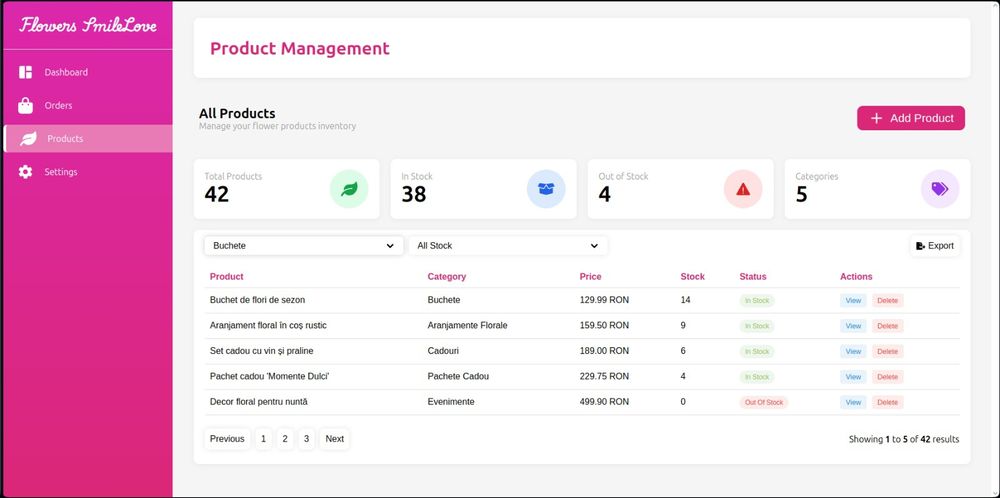Click product name Pachet cadou 'Momente Dulci'

click(x=269, y=376)
